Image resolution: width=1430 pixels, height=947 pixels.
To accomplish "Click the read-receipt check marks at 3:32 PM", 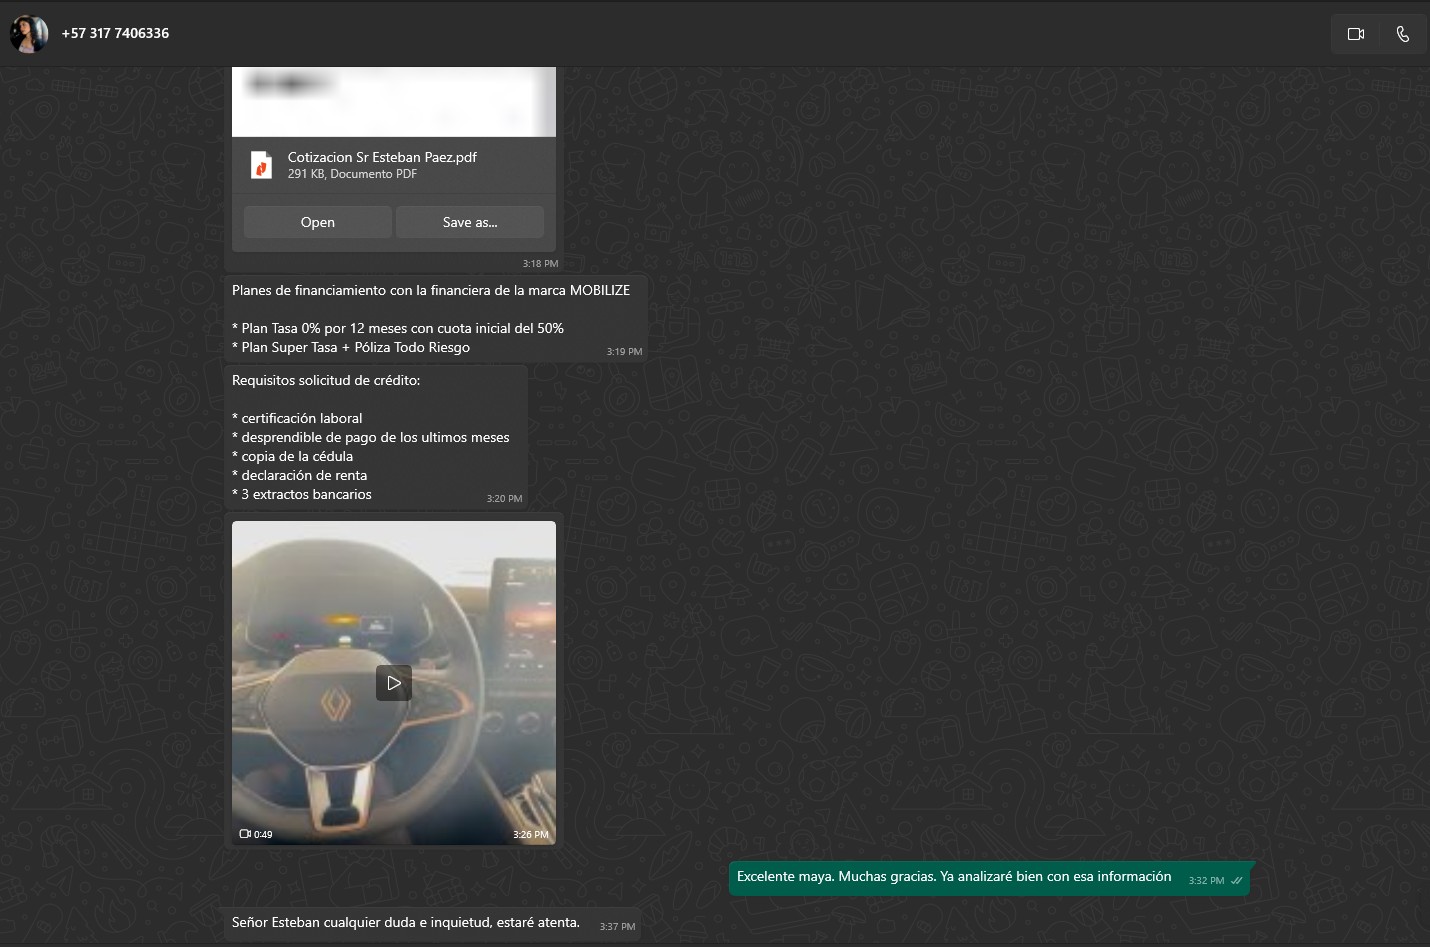I will tap(1237, 881).
